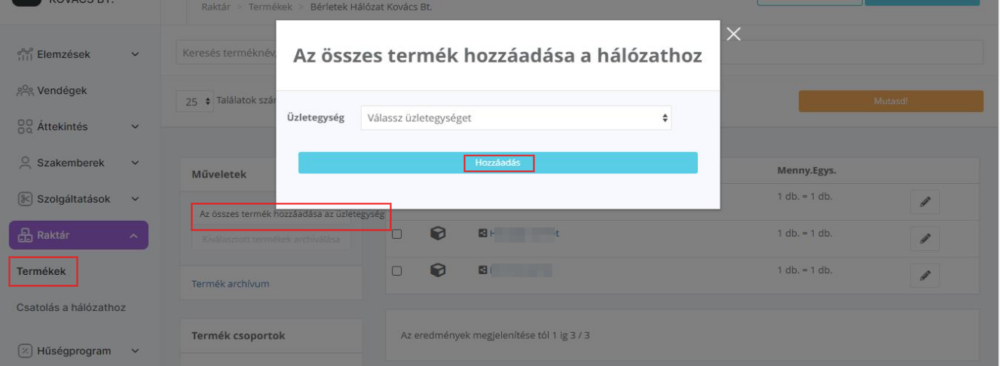Click into the product search field

click(x=580, y=52)
